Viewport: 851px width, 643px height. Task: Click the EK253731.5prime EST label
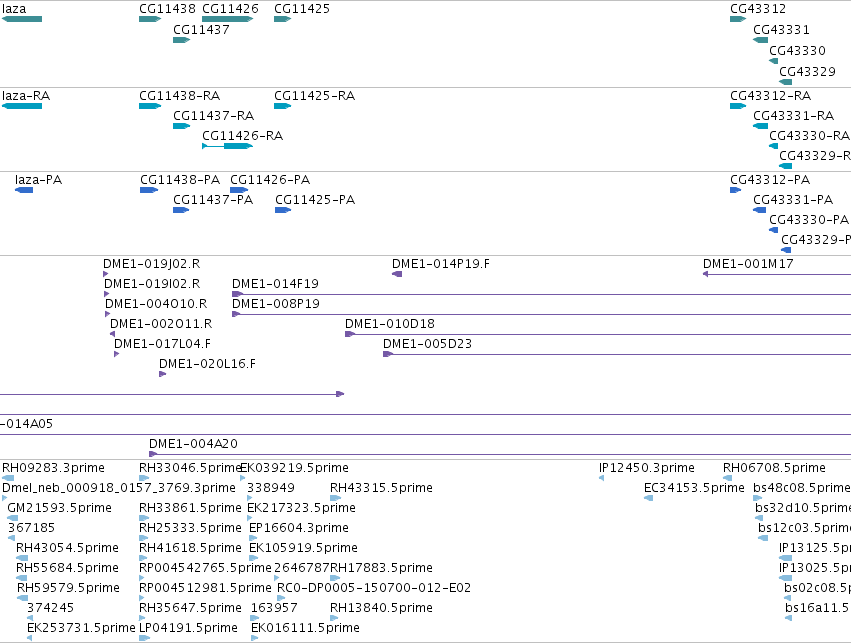pos(81,628)
